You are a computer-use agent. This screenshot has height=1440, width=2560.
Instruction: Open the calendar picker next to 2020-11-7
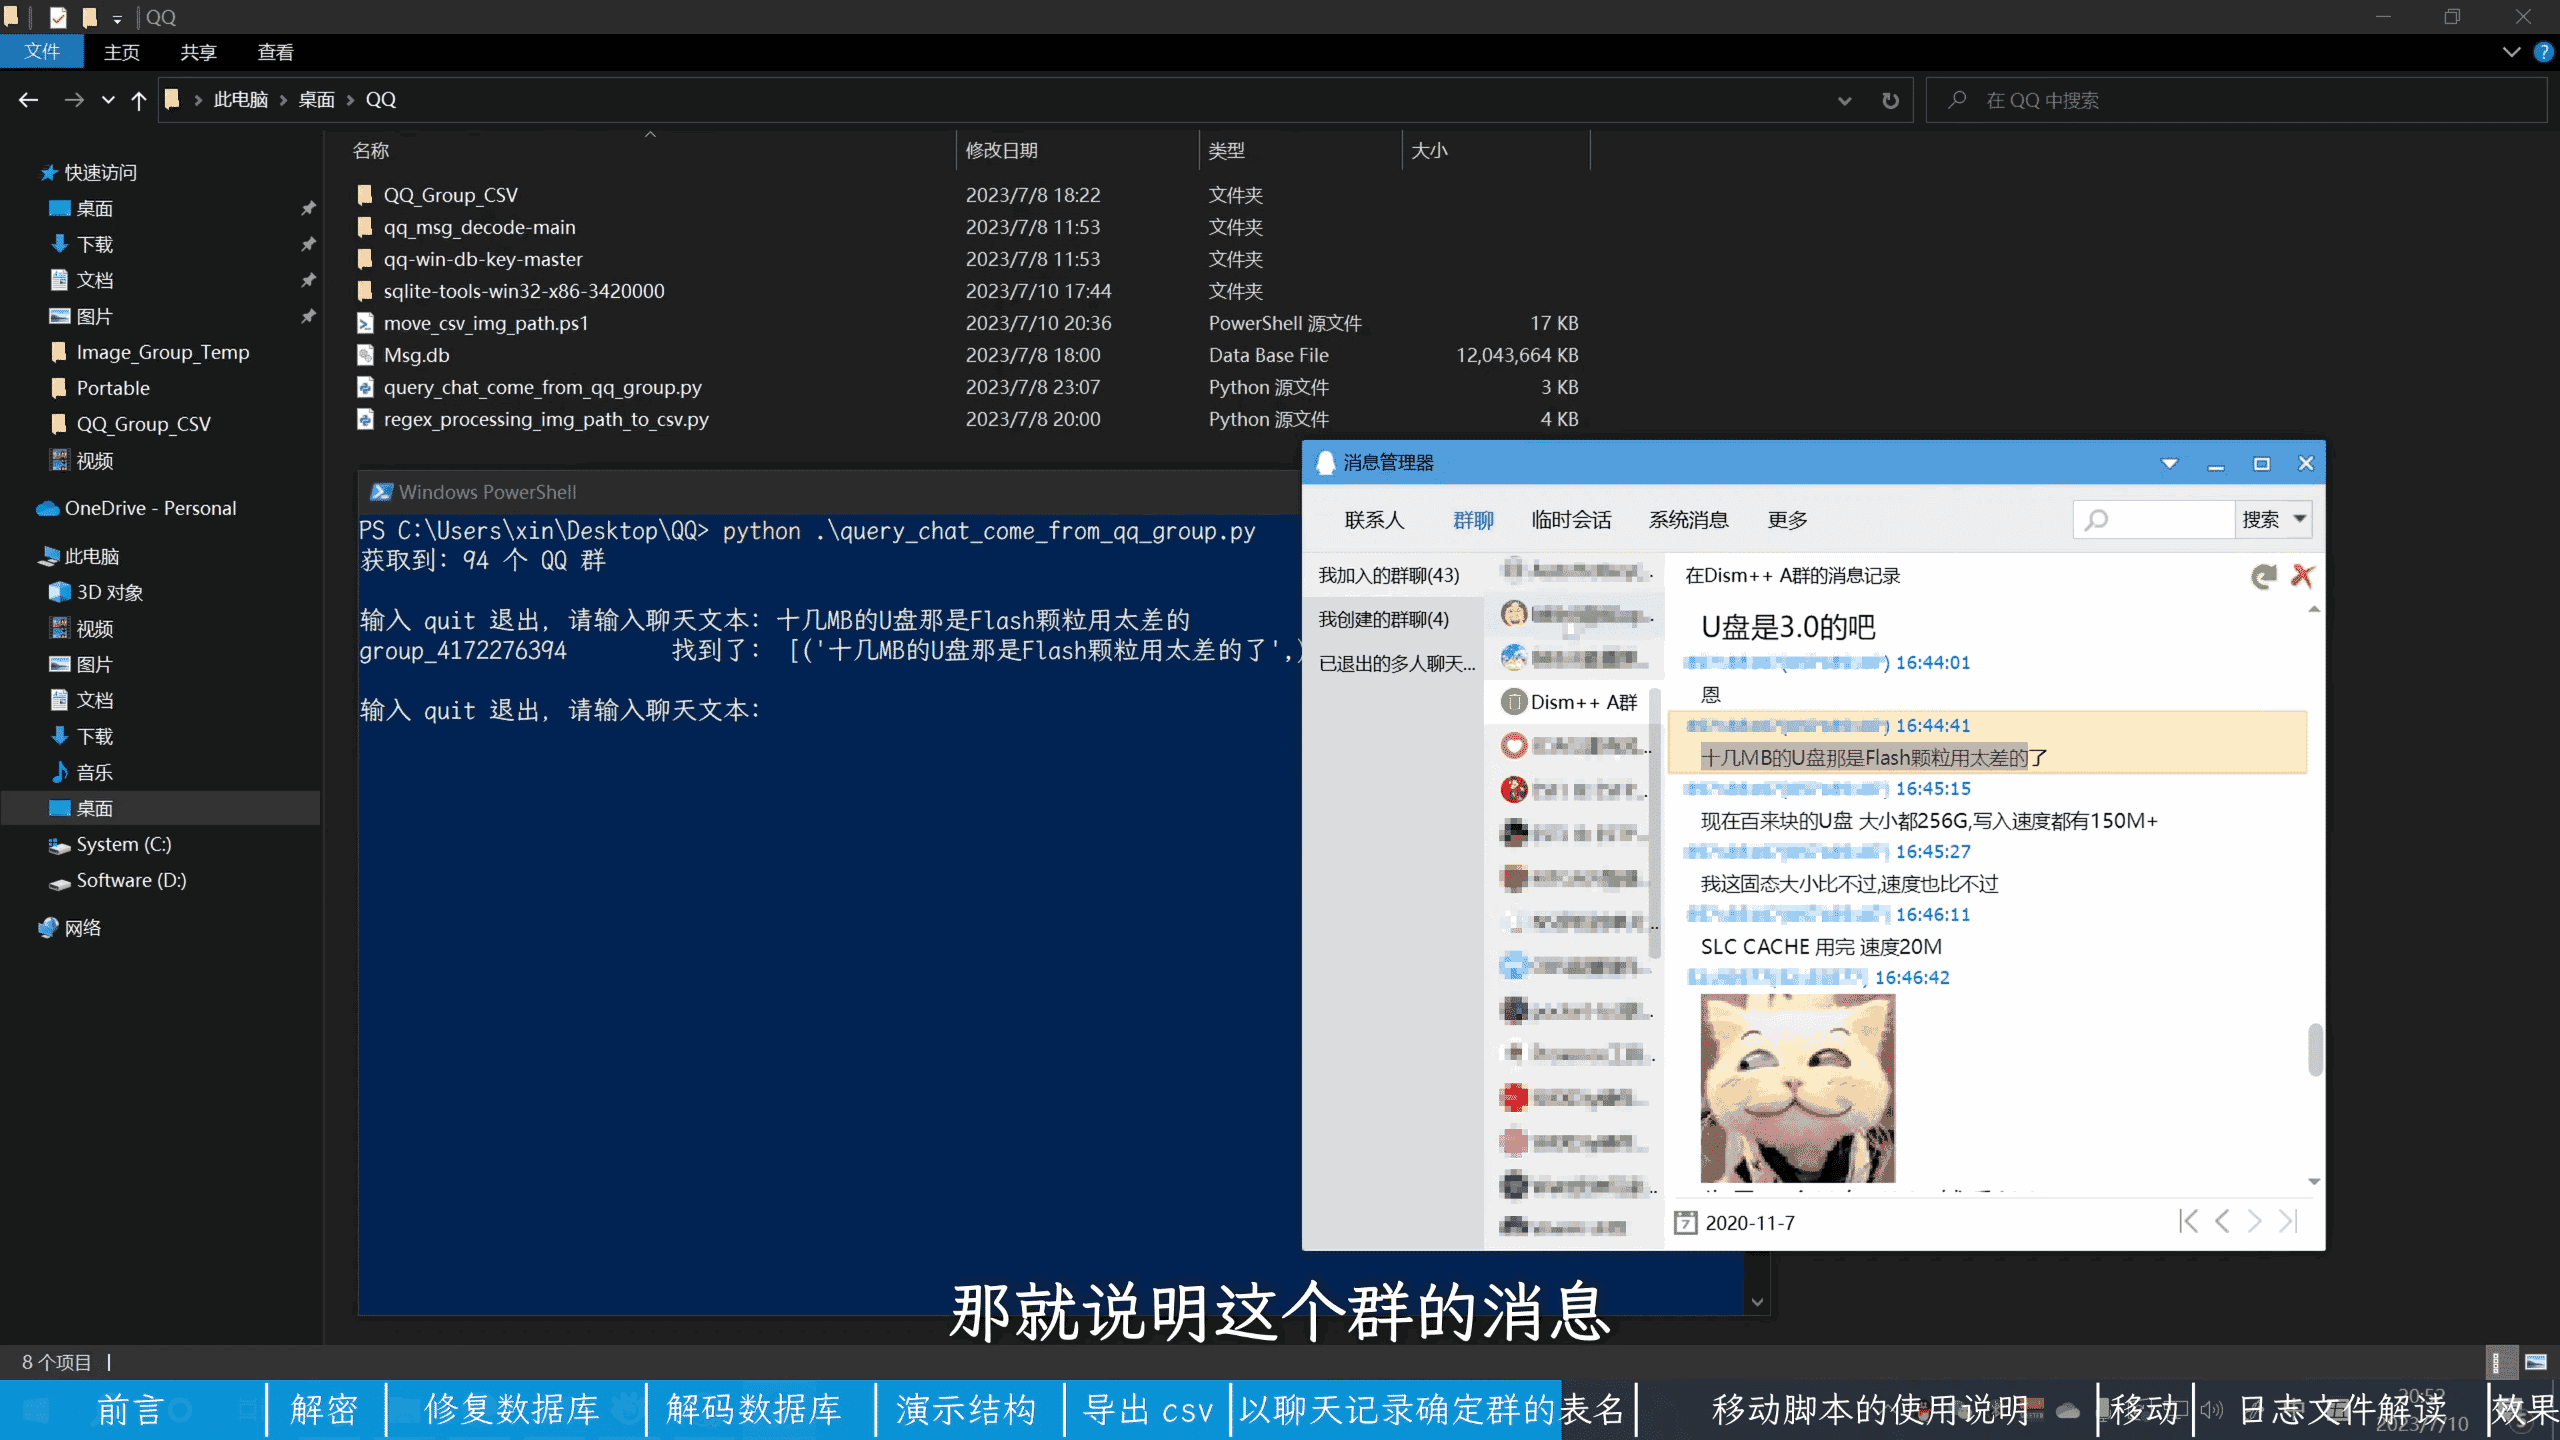(x=1687, y=1222)
